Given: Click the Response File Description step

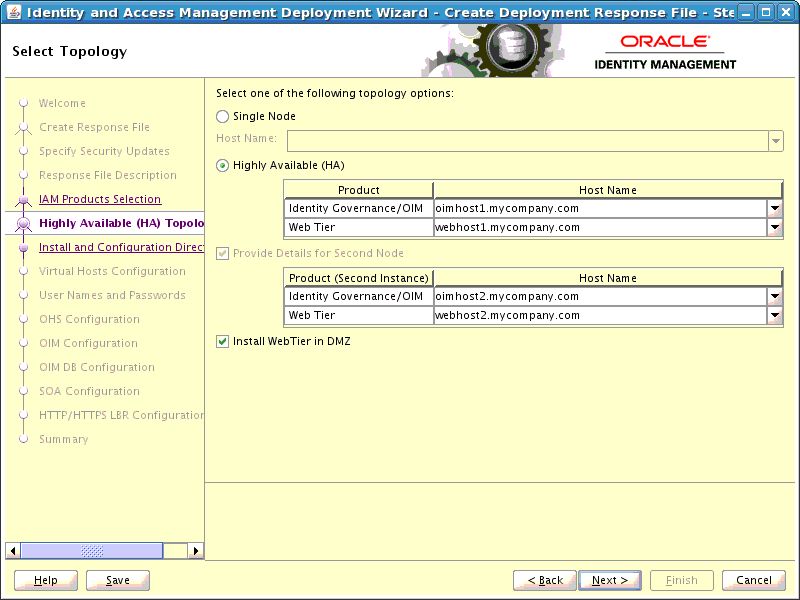Looking at the screenshot, I should pos(108,175).
